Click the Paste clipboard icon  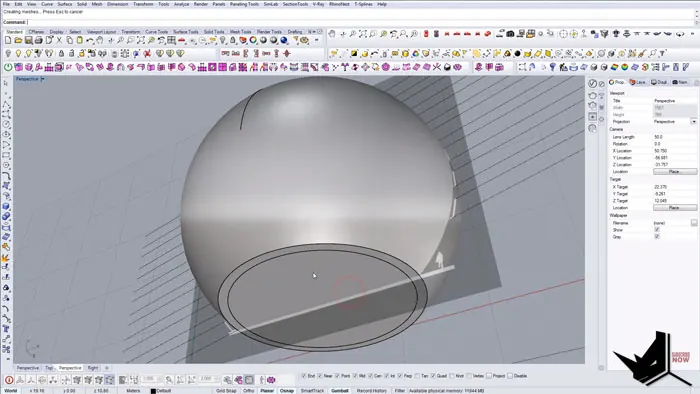[x=79, y=41]
